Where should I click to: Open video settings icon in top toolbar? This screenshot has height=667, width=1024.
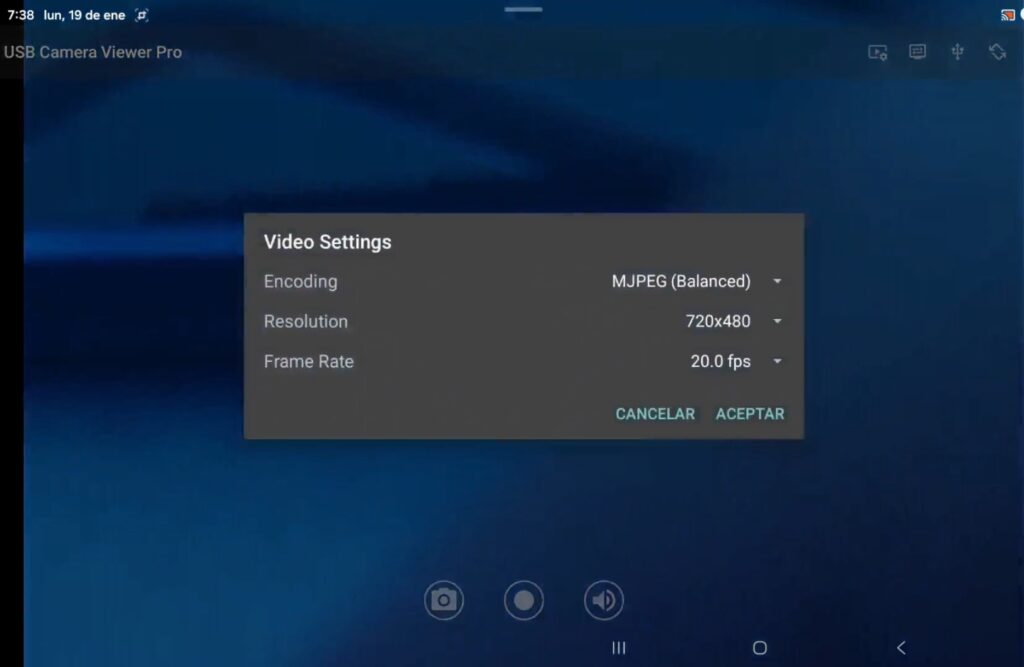tap(878, 53)
